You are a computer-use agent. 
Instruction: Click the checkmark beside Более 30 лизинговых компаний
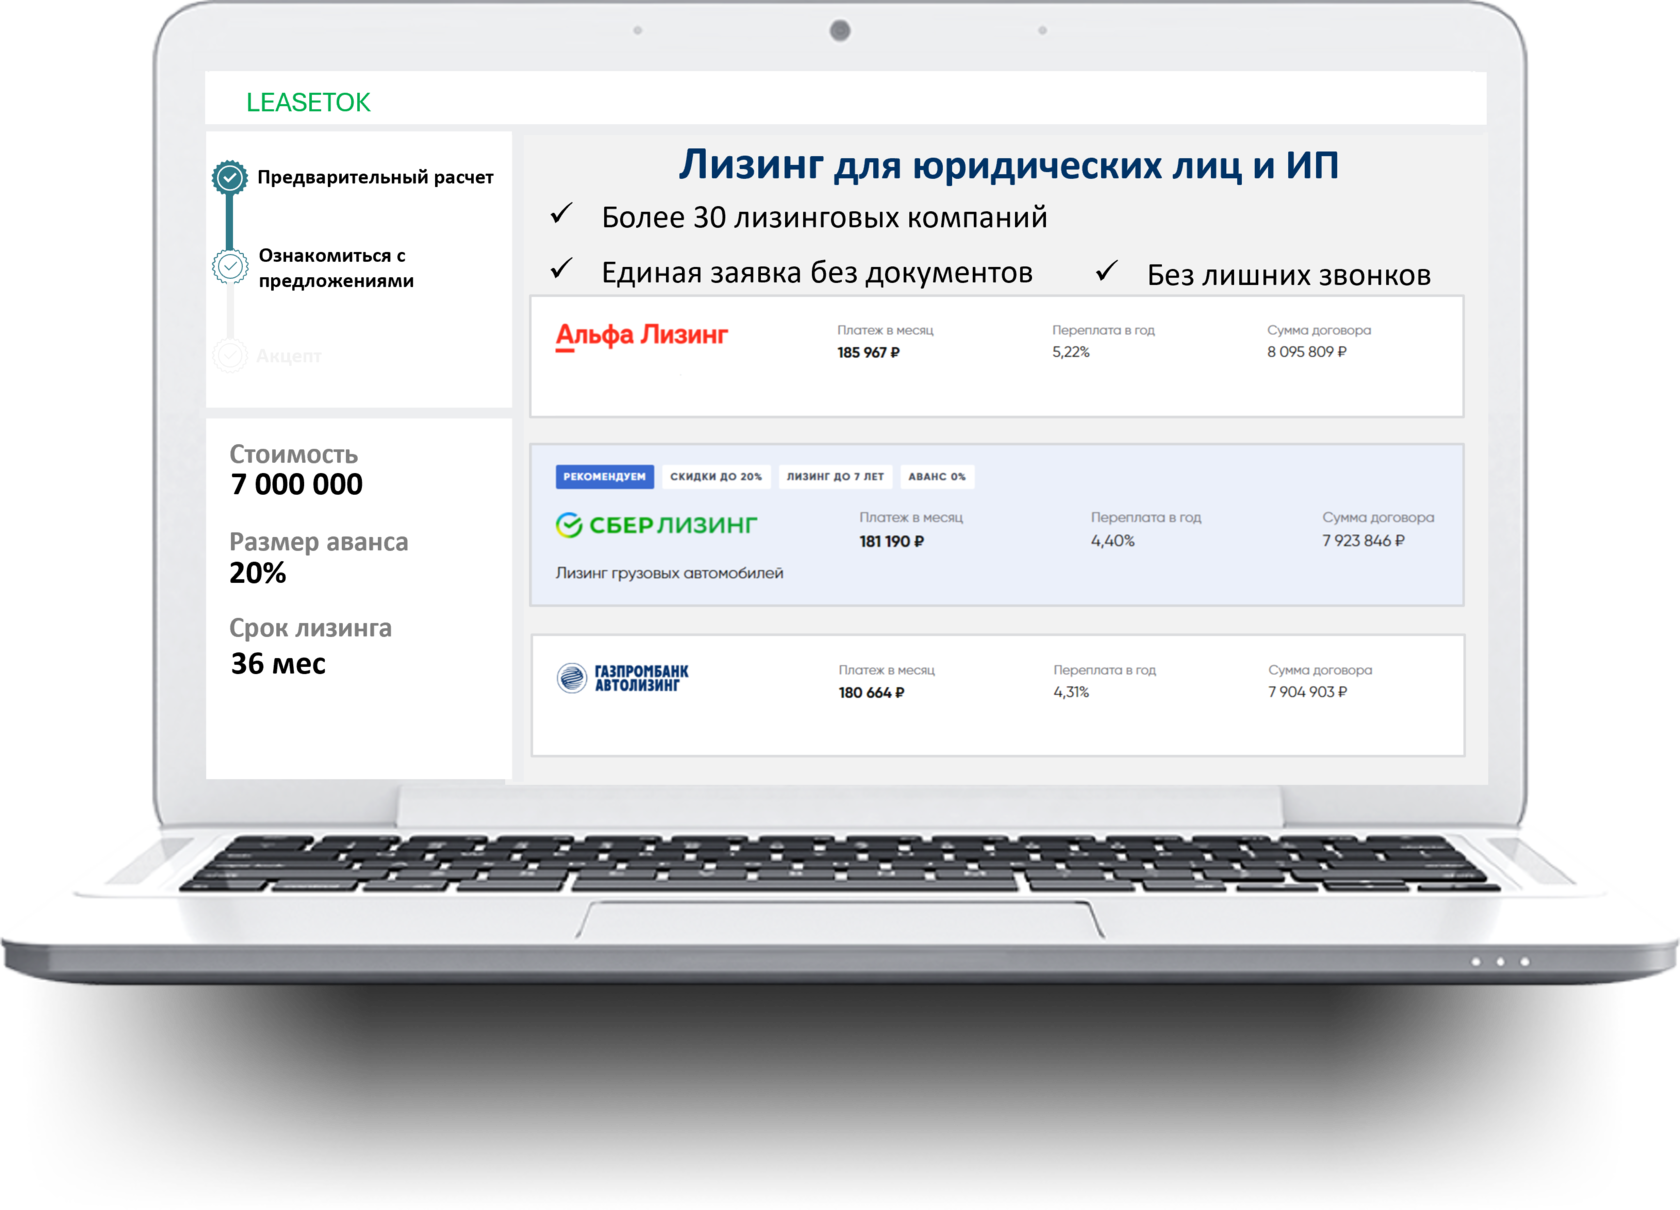click(x=562, y=214)
